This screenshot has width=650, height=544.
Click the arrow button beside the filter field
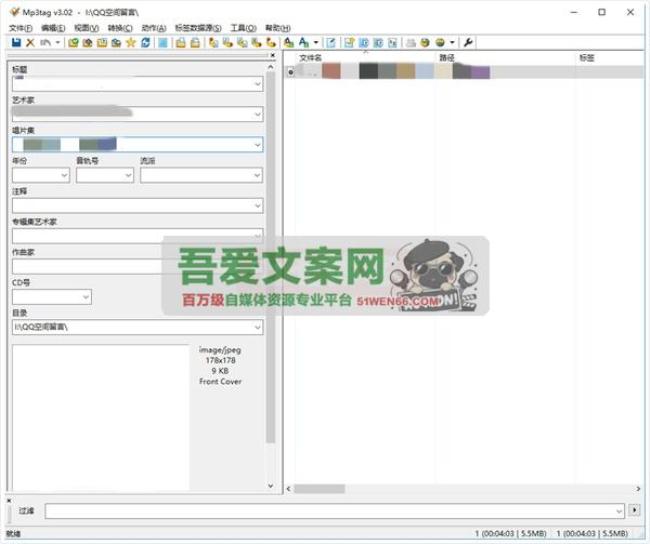pyautogui.click(x=634, y=510)
